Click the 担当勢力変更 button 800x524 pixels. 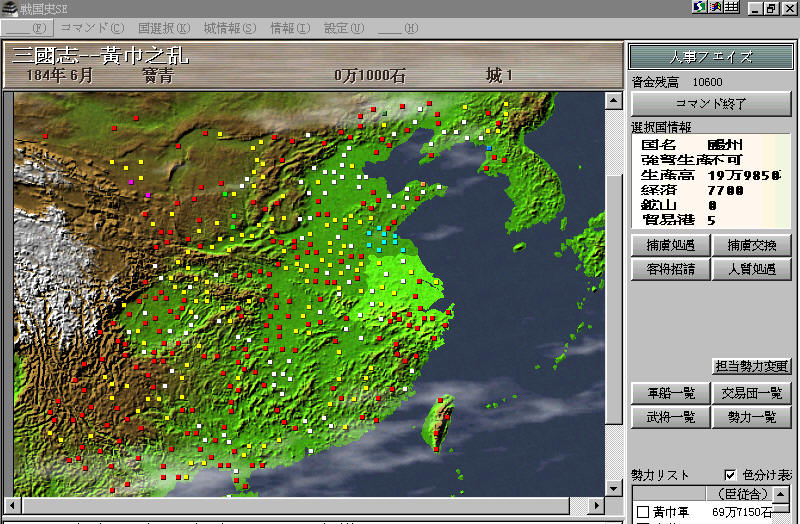tap(751, 366)
